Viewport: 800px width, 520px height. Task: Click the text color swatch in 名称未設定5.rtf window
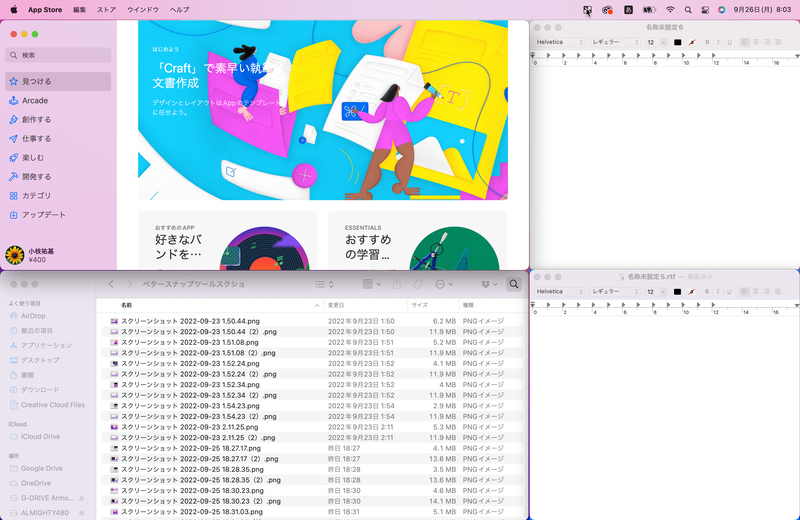pos(678,291)
